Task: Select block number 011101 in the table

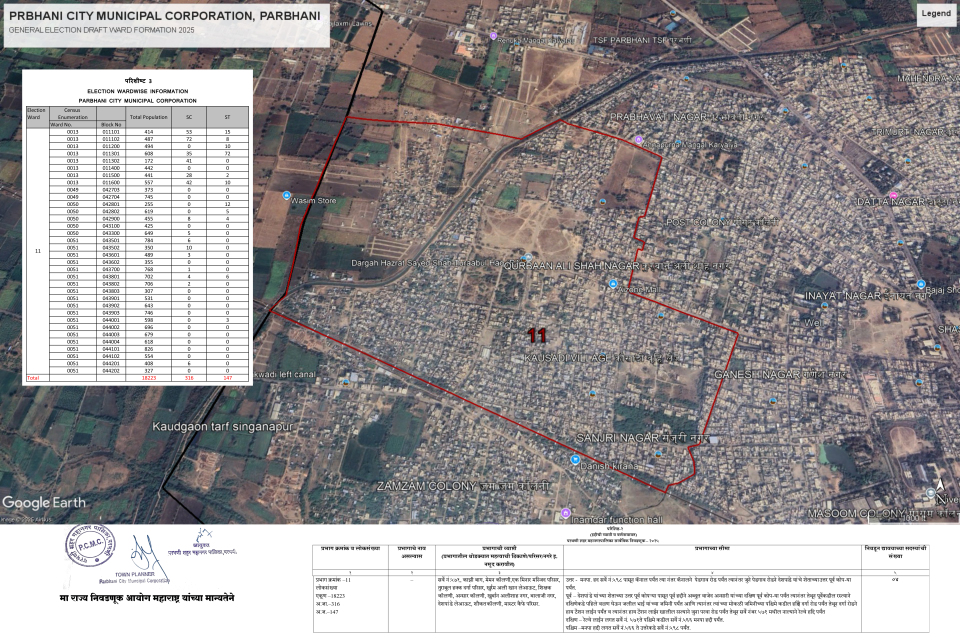Action: pos(111,132)
